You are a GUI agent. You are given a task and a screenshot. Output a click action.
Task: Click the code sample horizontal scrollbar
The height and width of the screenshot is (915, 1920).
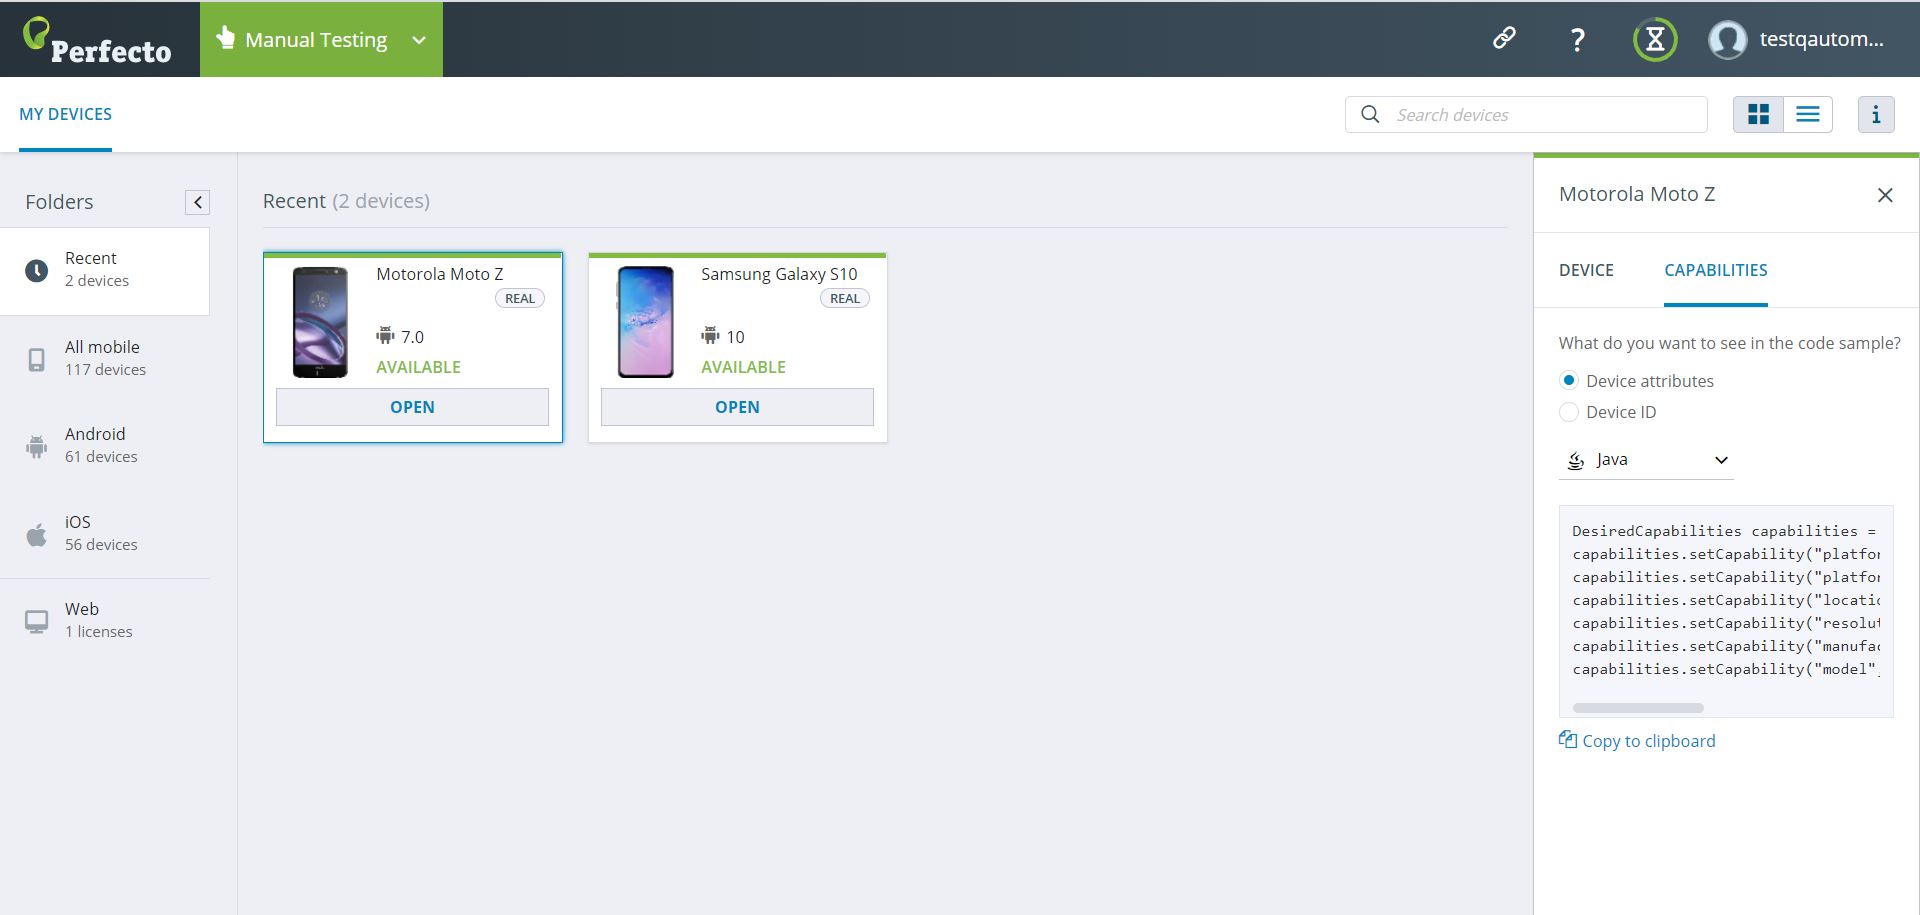coord(1638,708)
